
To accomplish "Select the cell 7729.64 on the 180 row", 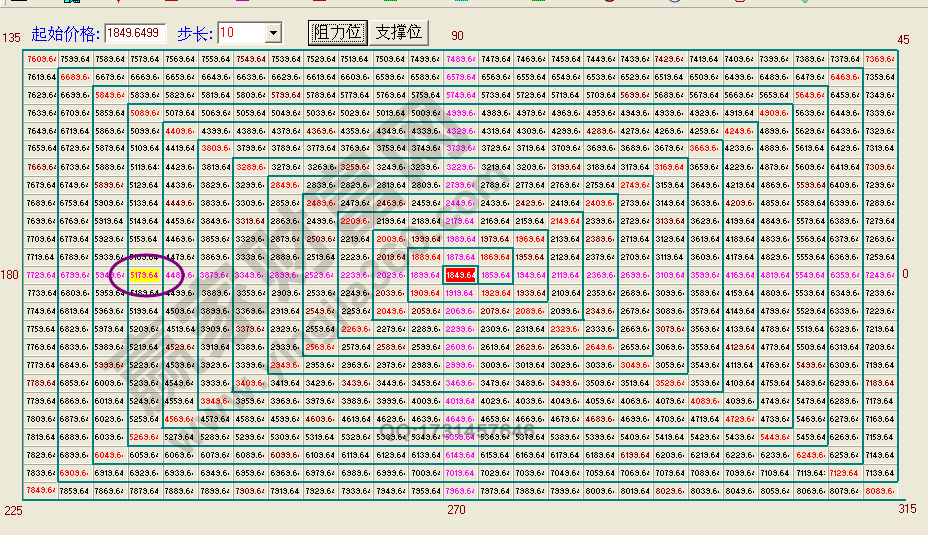I will pos(41,274).
